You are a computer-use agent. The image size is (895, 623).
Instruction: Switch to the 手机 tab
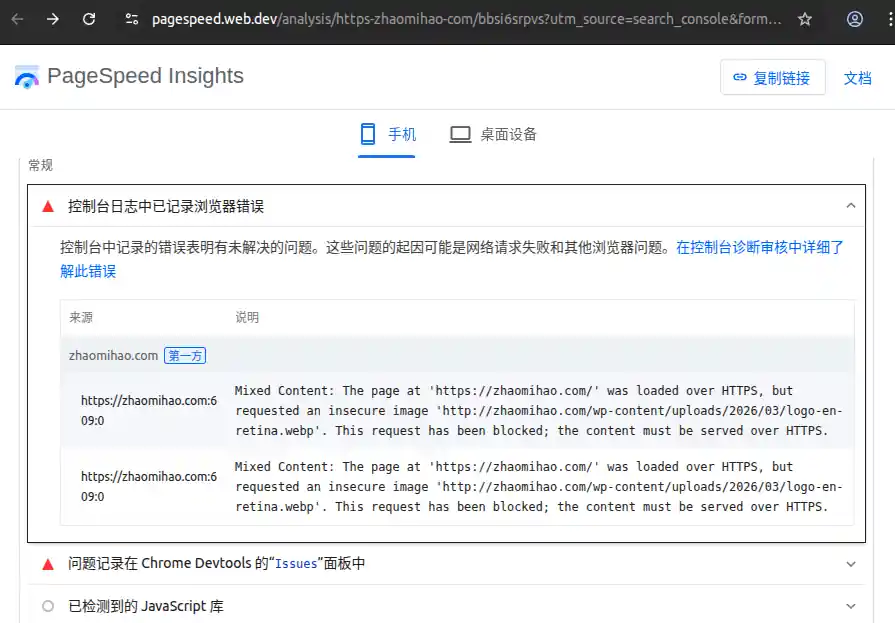tap(387, 134)
